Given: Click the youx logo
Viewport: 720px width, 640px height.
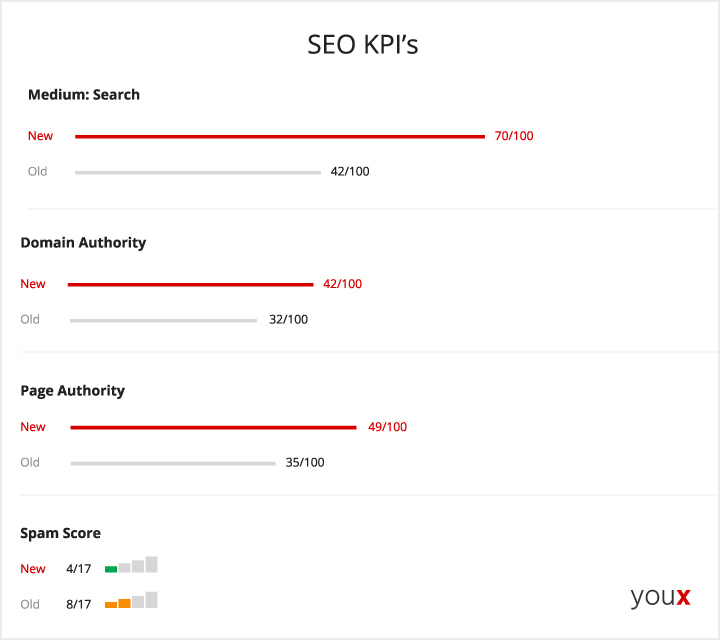Looking at the screenshot, I should [660, 597].
